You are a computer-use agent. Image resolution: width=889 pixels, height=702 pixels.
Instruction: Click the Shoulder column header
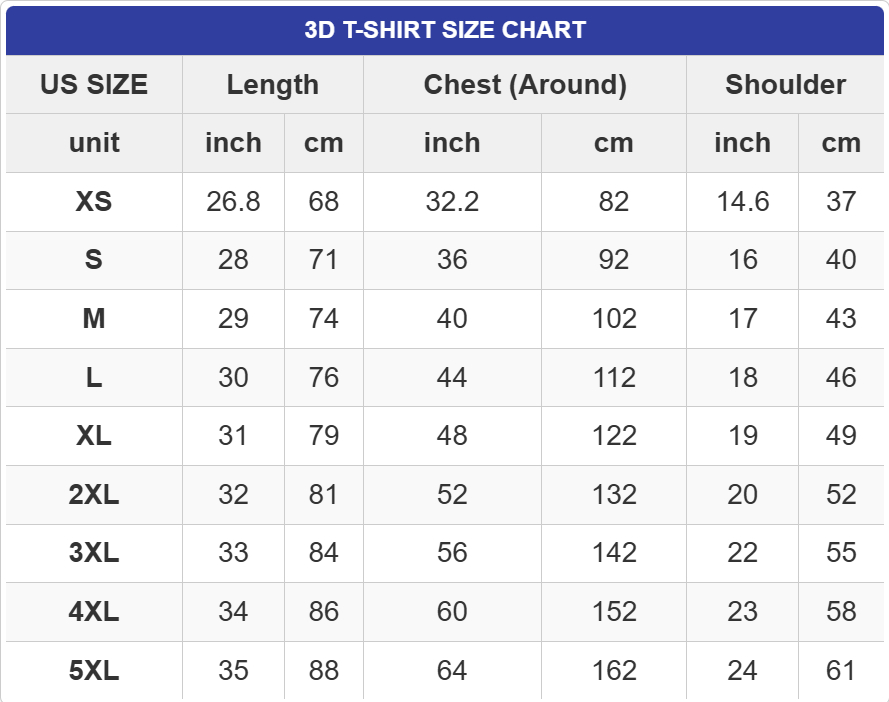(785, 85)
